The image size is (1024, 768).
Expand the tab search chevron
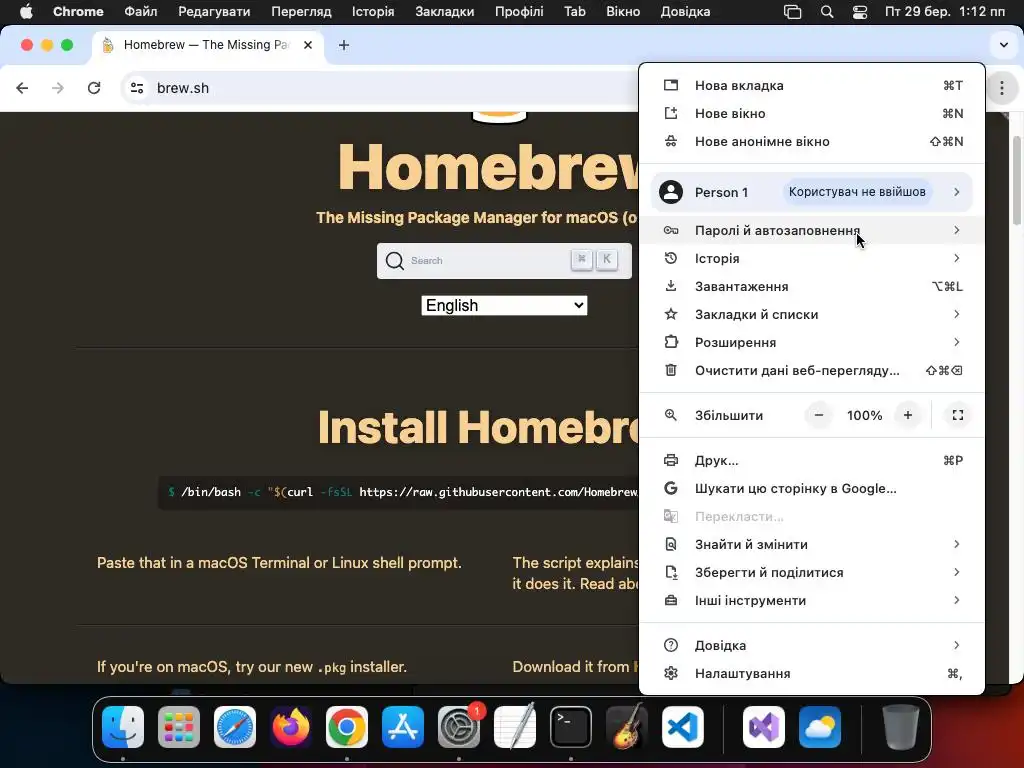pyautogui.click(x=1004, y=45)
